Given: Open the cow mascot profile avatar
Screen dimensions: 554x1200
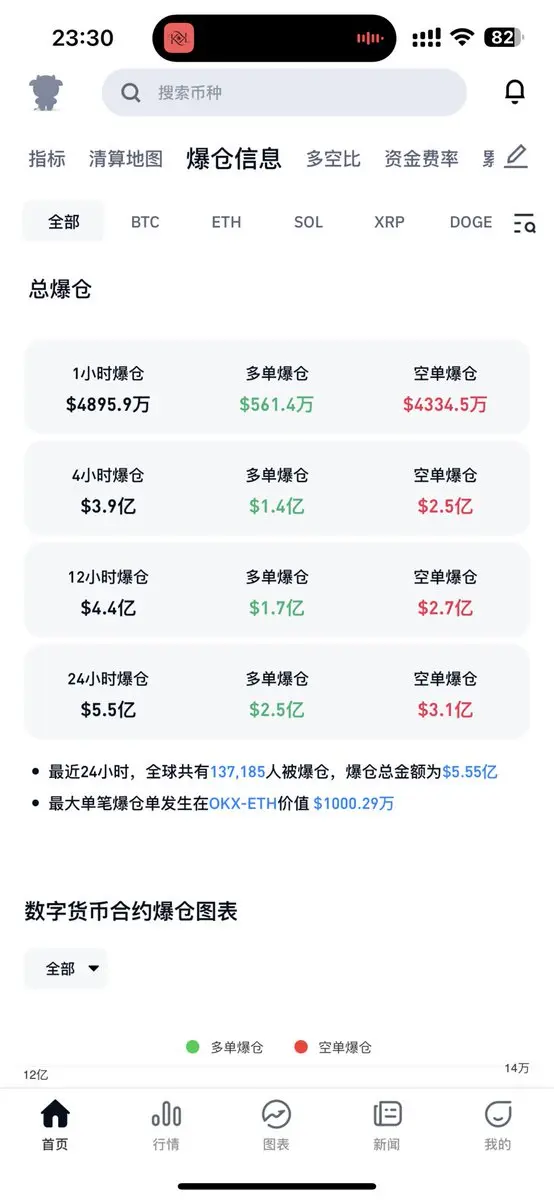Looking at the screenshot, I should (x=46, y=92).
